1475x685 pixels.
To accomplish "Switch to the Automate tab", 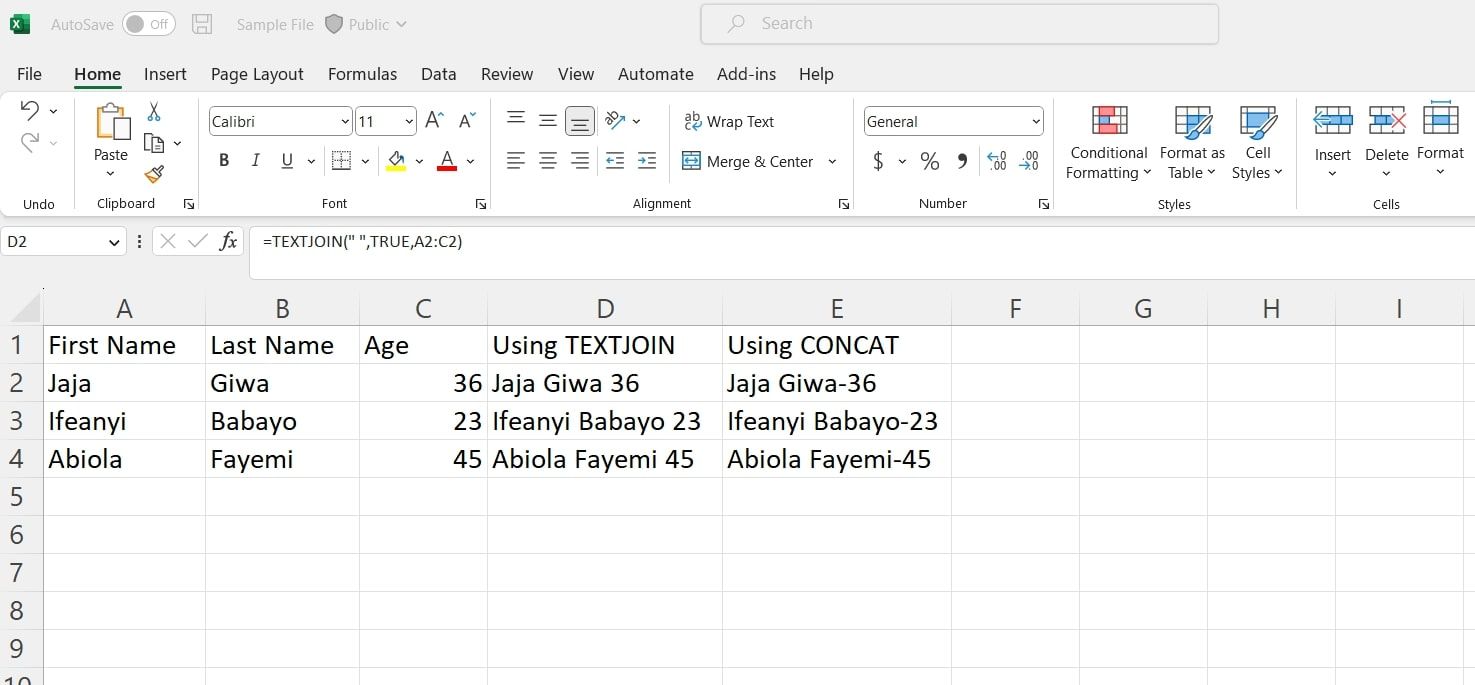I will point(656,74).
